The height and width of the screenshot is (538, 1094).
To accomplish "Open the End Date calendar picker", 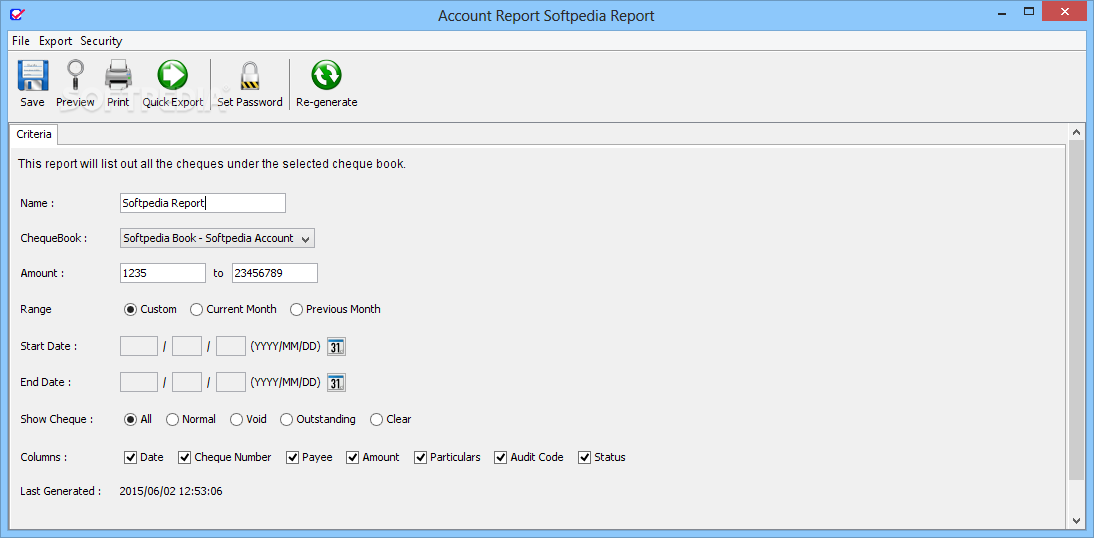I will tap(336, 382).
